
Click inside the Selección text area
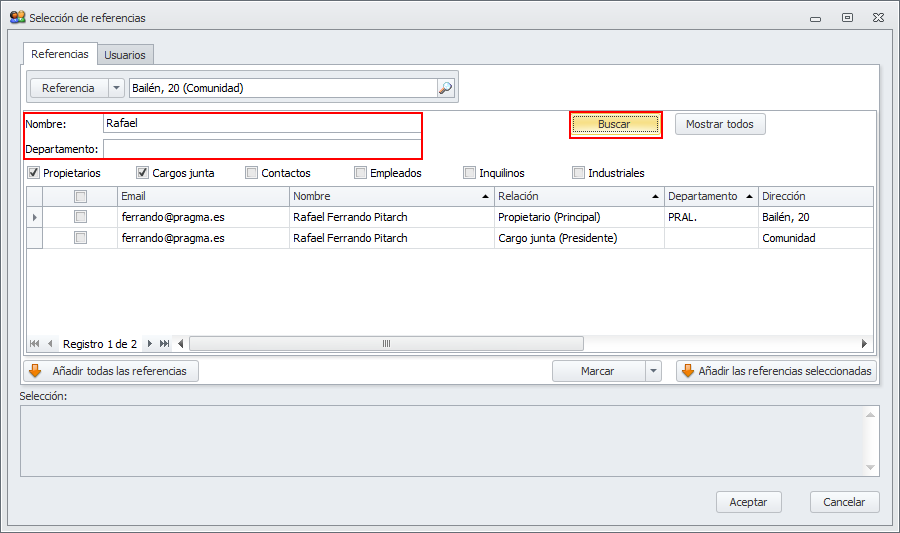click(x=442, y=441)
